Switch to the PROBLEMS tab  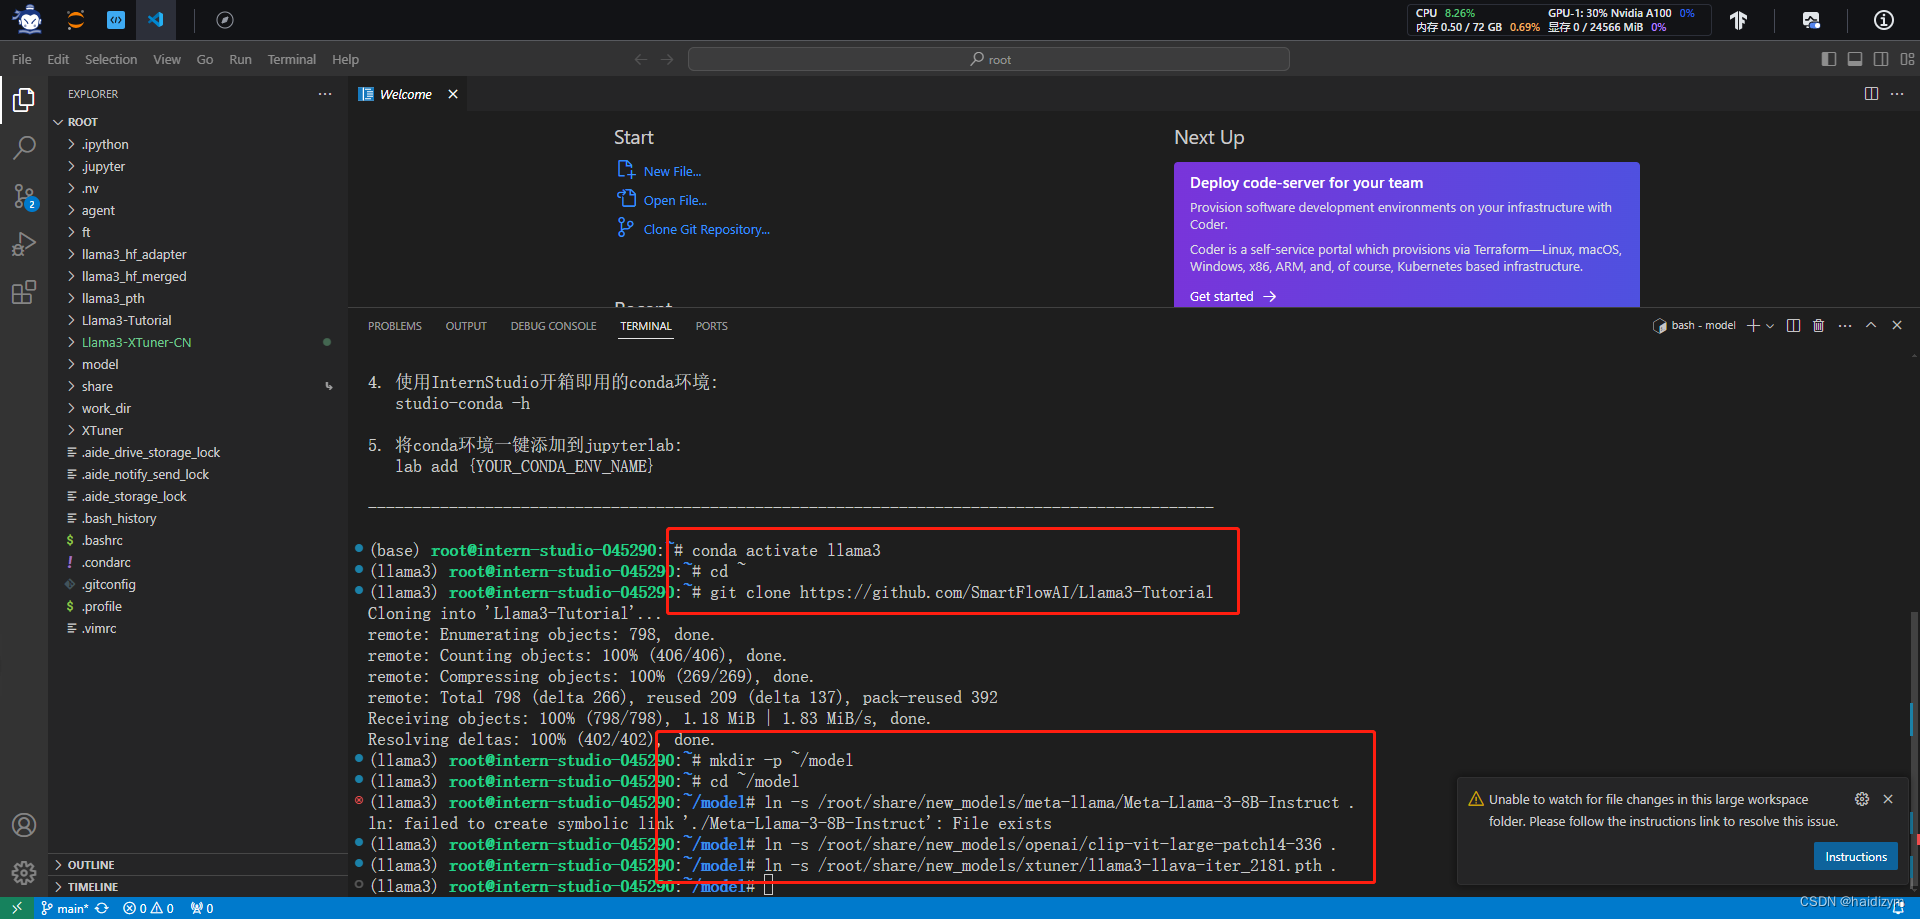[x=395, y=326]
